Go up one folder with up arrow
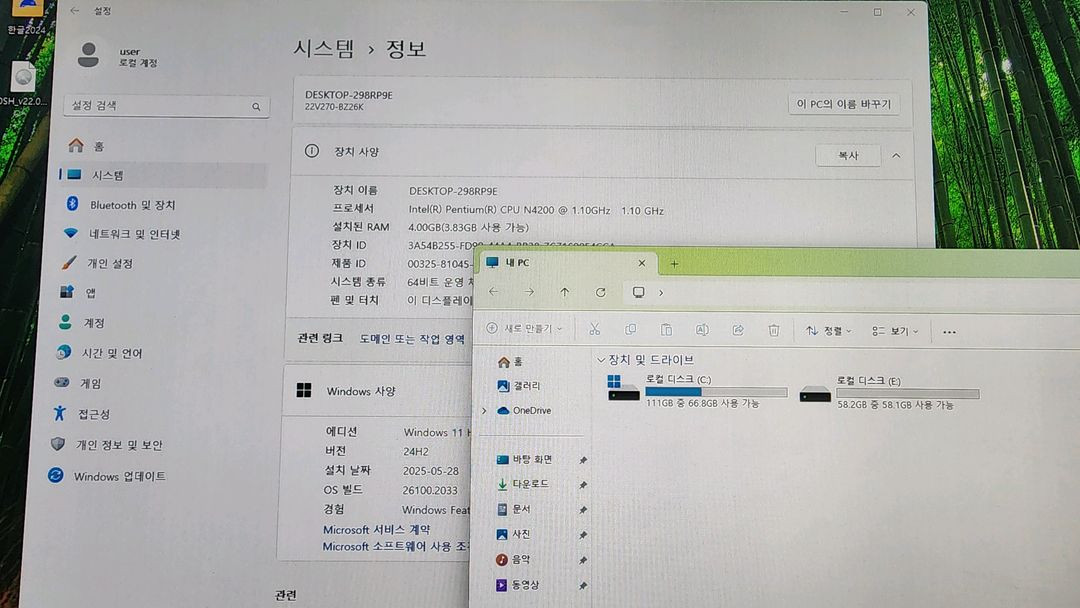Viewport: 1080px width, 608px height. click(x=565, y=292)
